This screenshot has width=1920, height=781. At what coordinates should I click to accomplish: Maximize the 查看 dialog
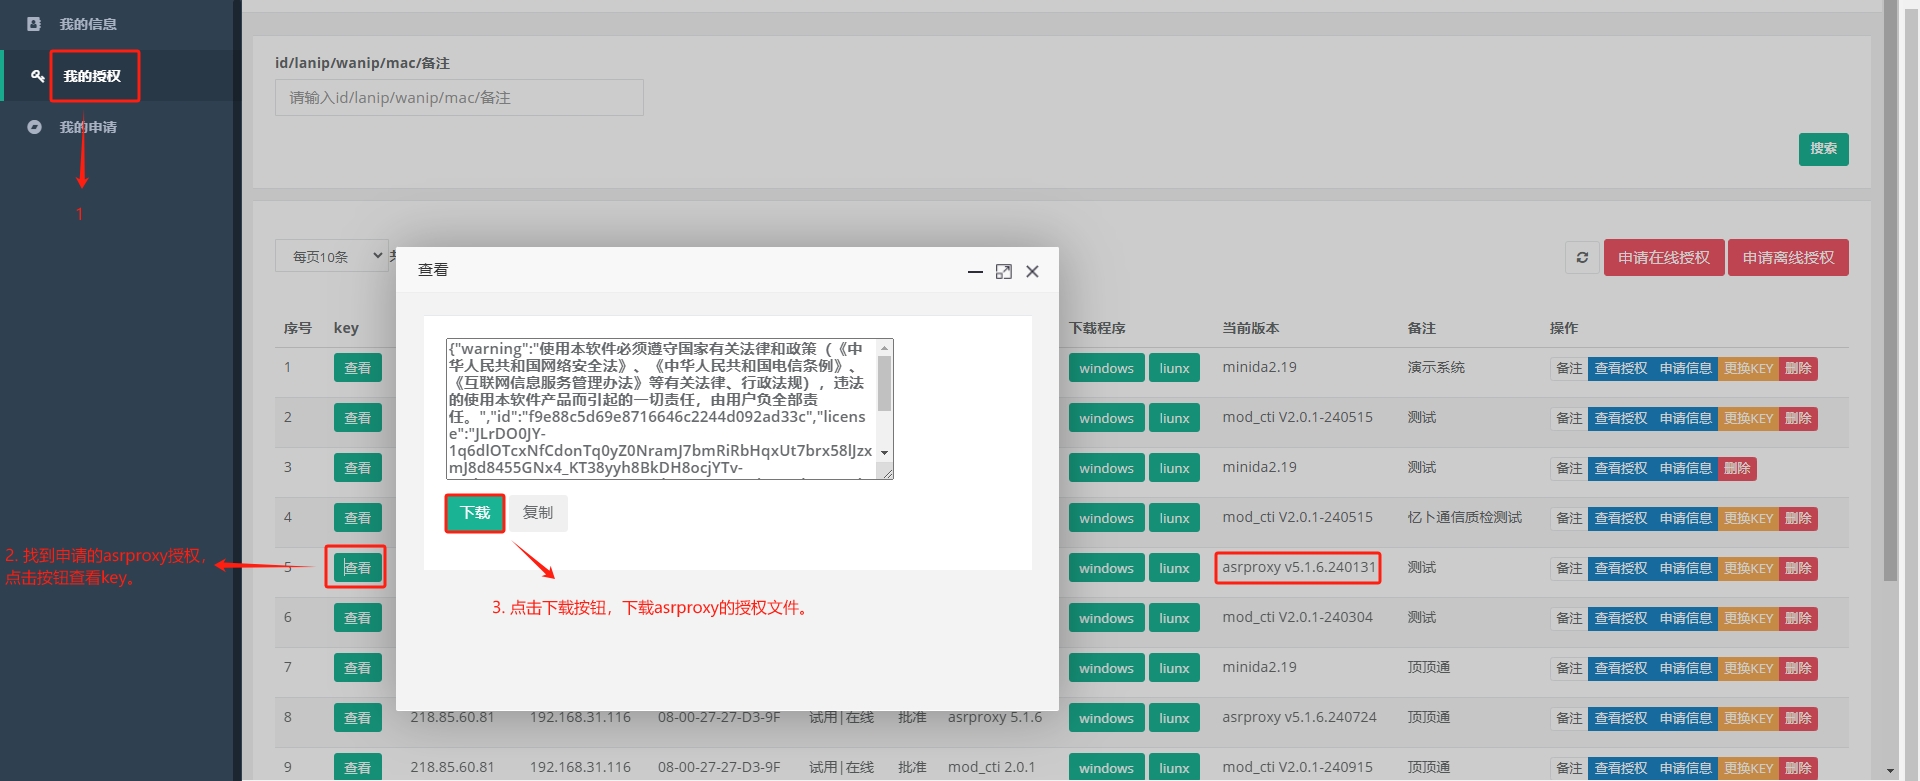(1004, 272)
